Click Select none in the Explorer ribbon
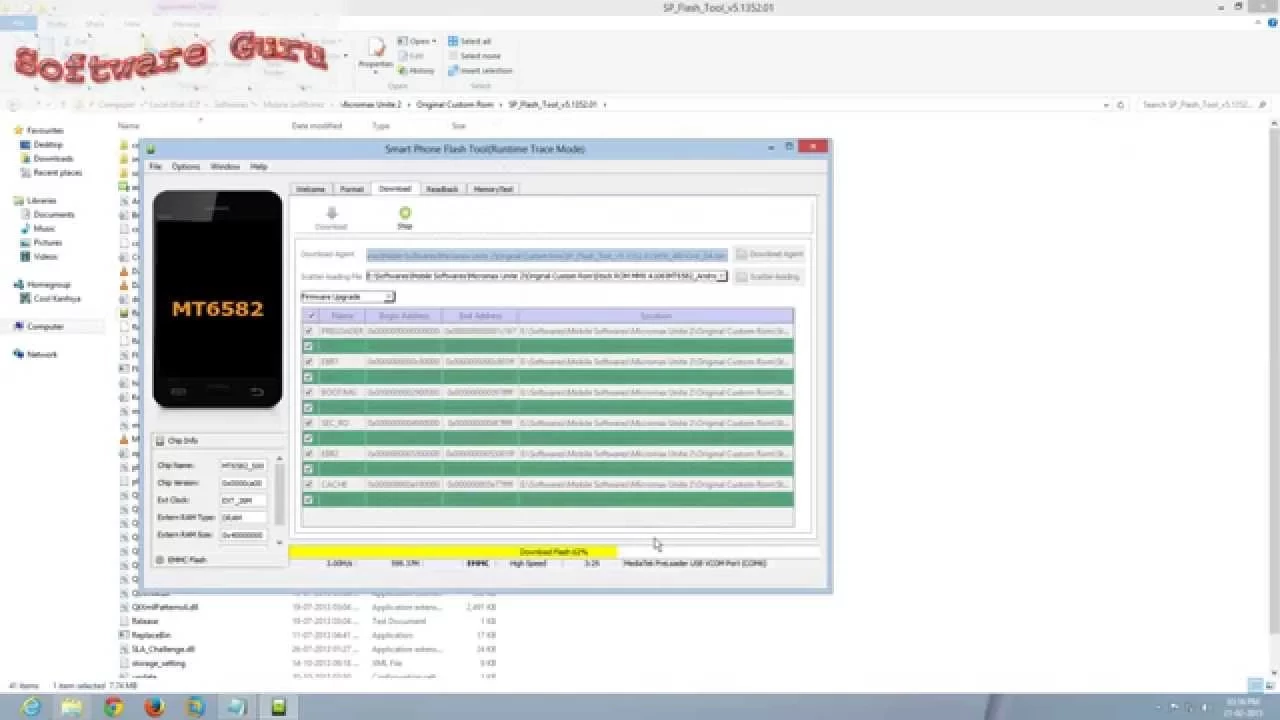 pos(474,56)
